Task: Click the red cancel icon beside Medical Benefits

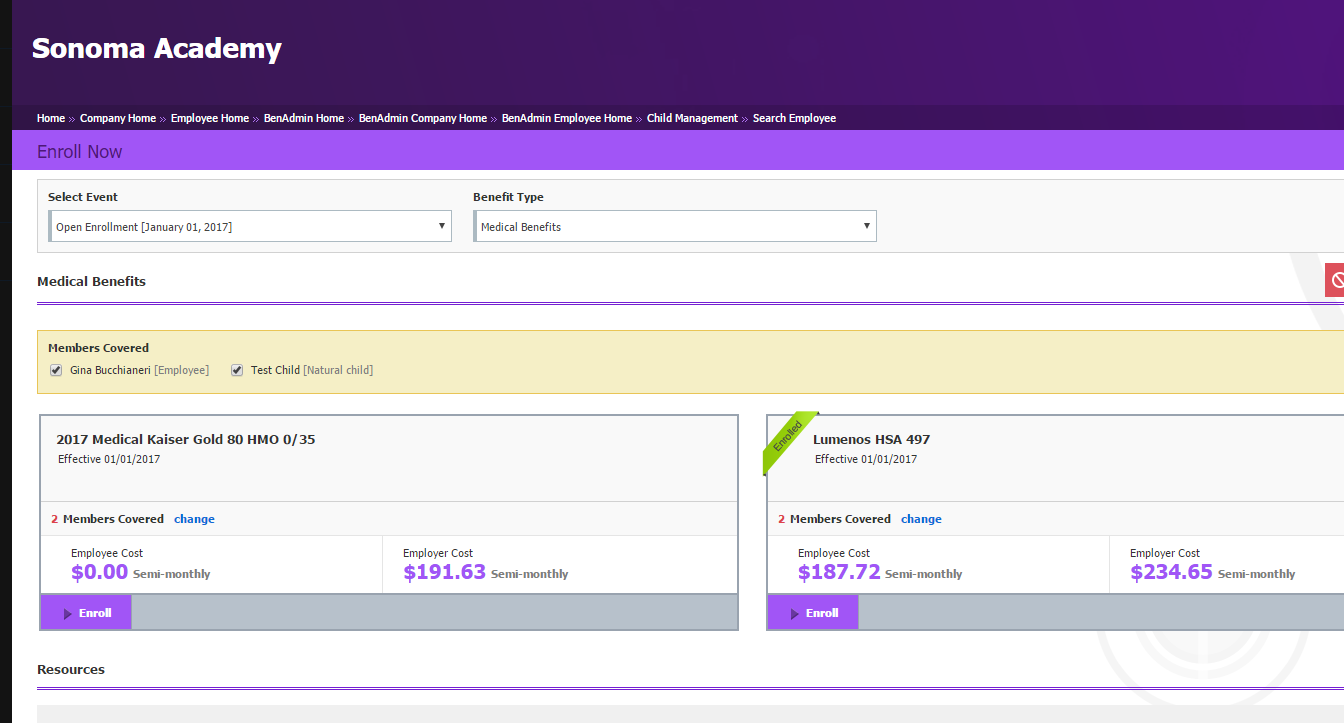Action: 1334,281
